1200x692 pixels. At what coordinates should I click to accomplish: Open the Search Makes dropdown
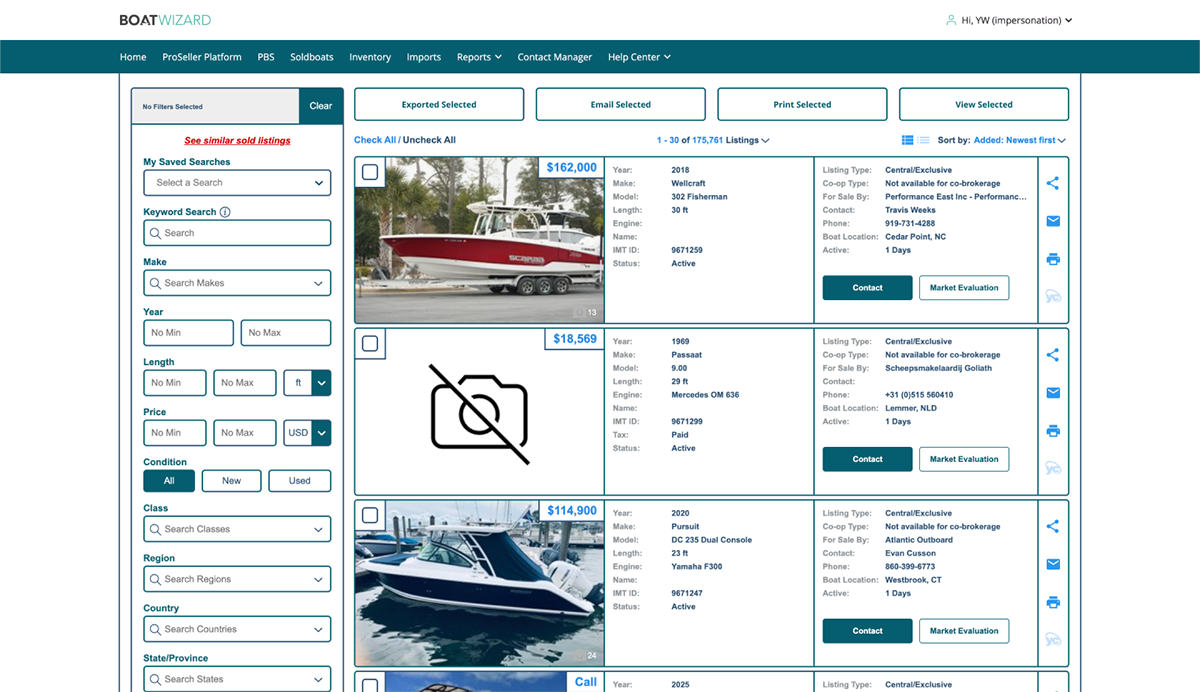237,283
